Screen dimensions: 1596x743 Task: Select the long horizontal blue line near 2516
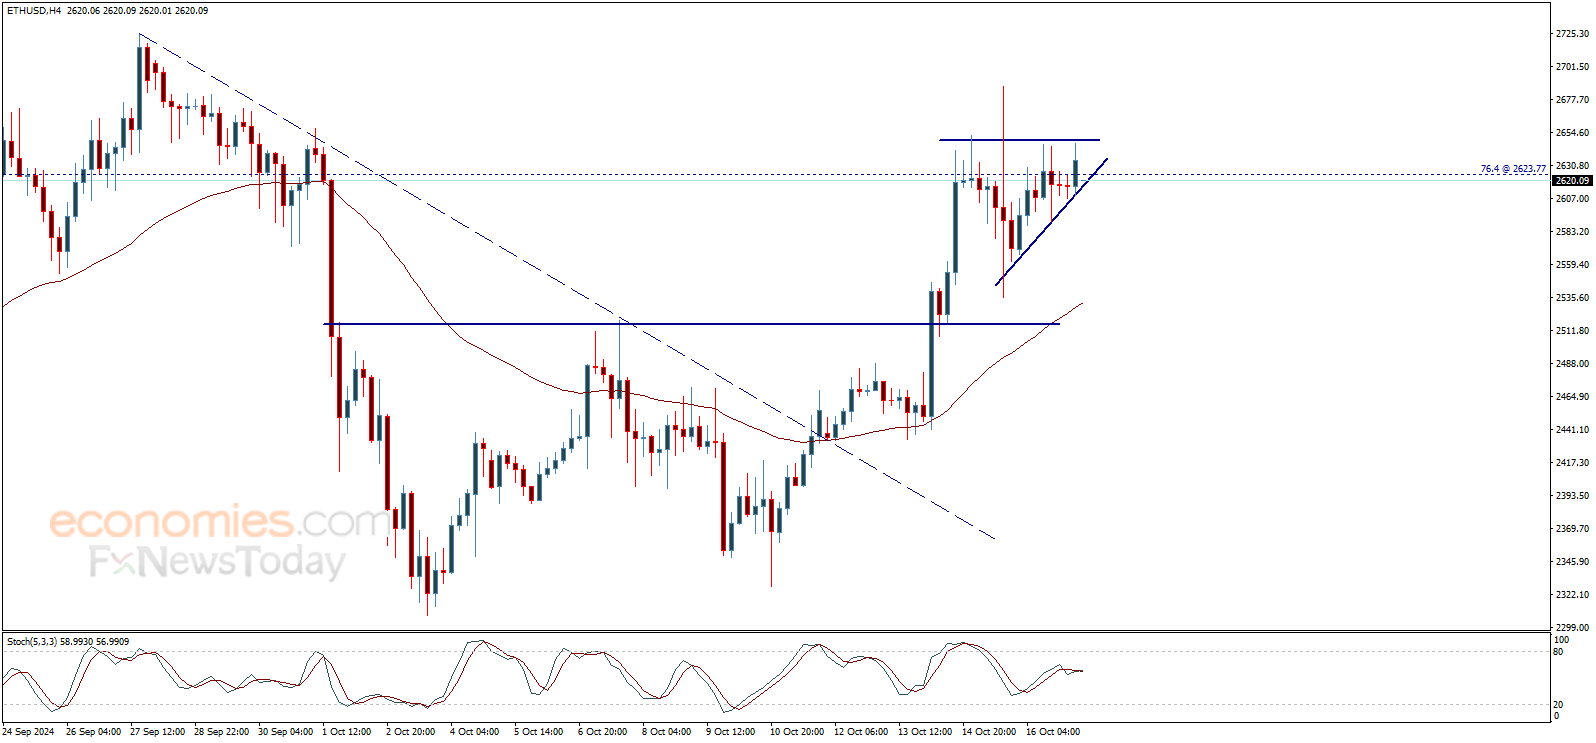(691, 324)
